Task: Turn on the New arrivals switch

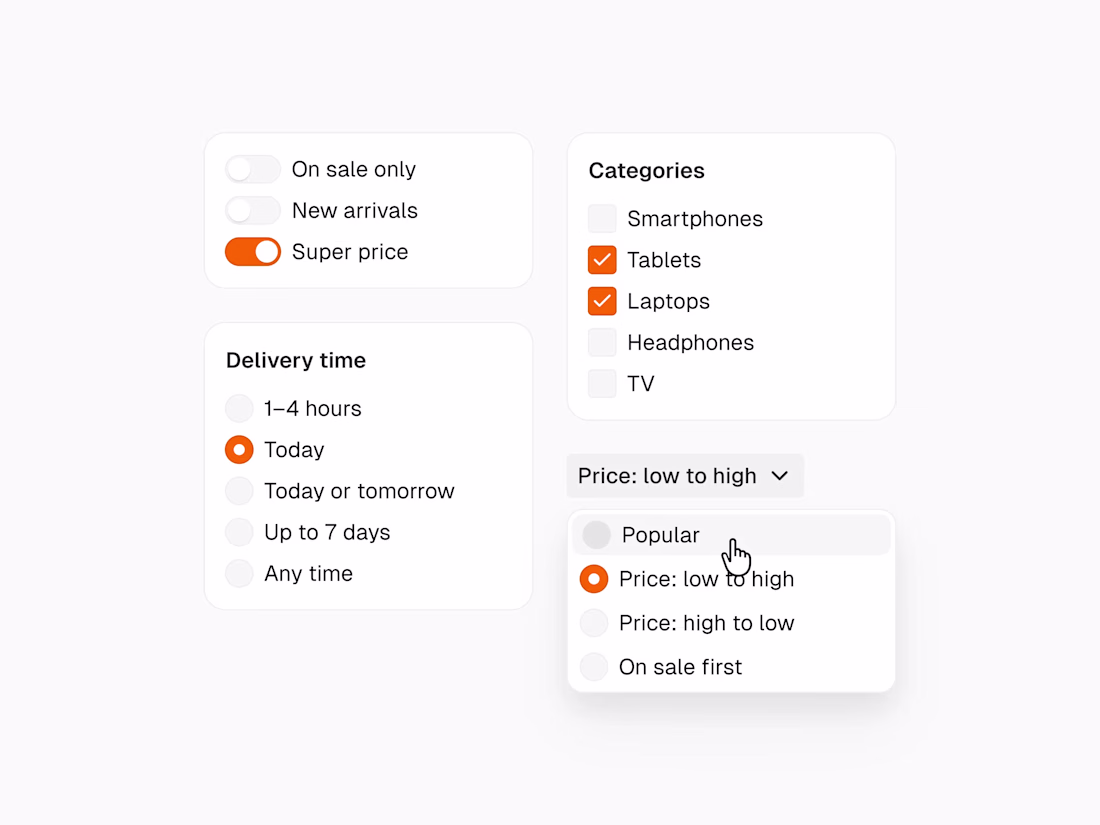Action: 252,210
